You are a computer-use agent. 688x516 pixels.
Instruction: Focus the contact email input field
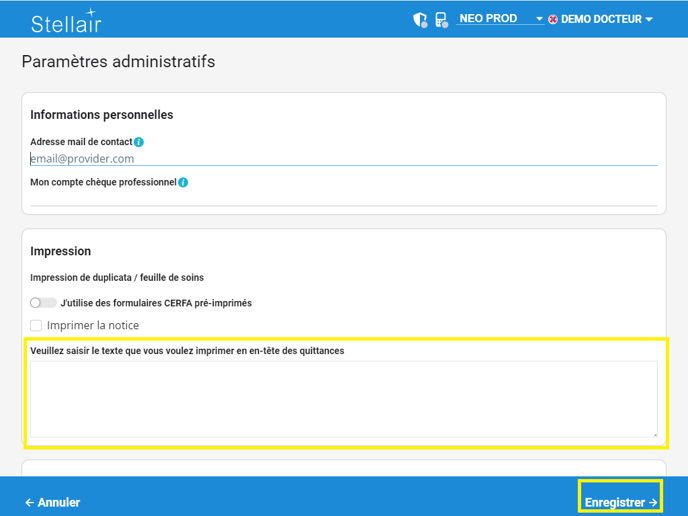(343, 158)
